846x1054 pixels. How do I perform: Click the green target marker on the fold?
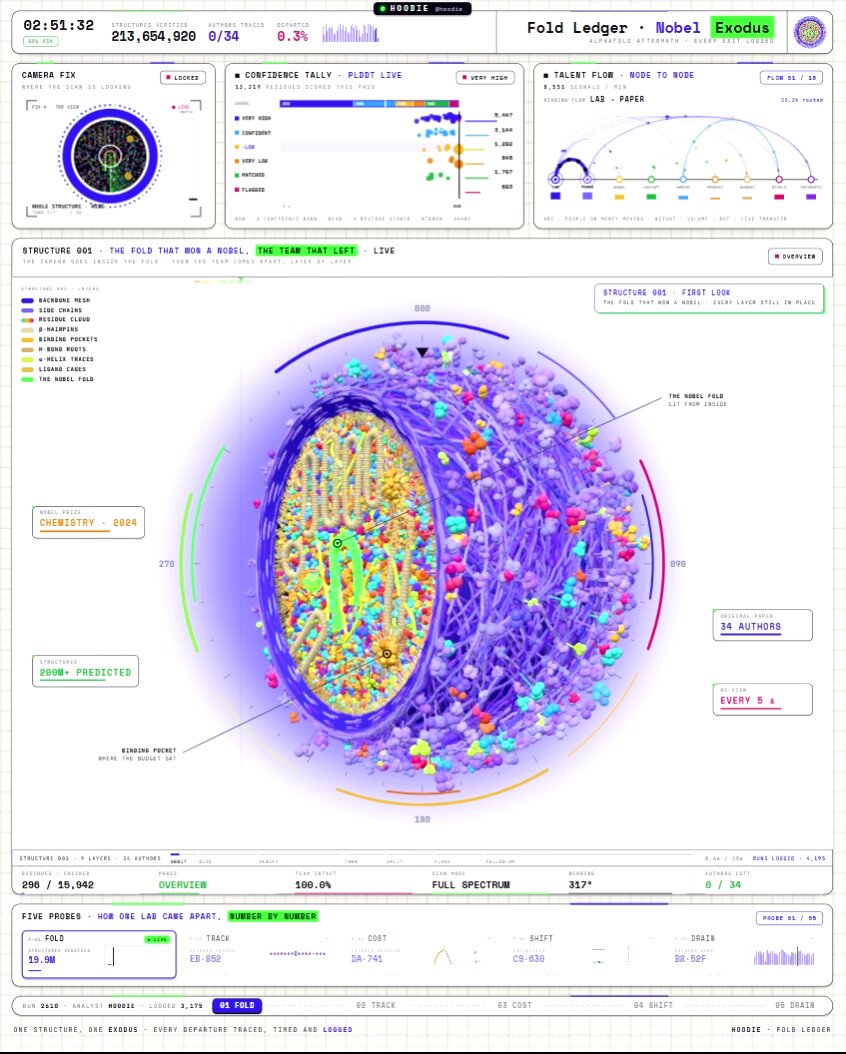pyautogui.click(x=338, y=543)
